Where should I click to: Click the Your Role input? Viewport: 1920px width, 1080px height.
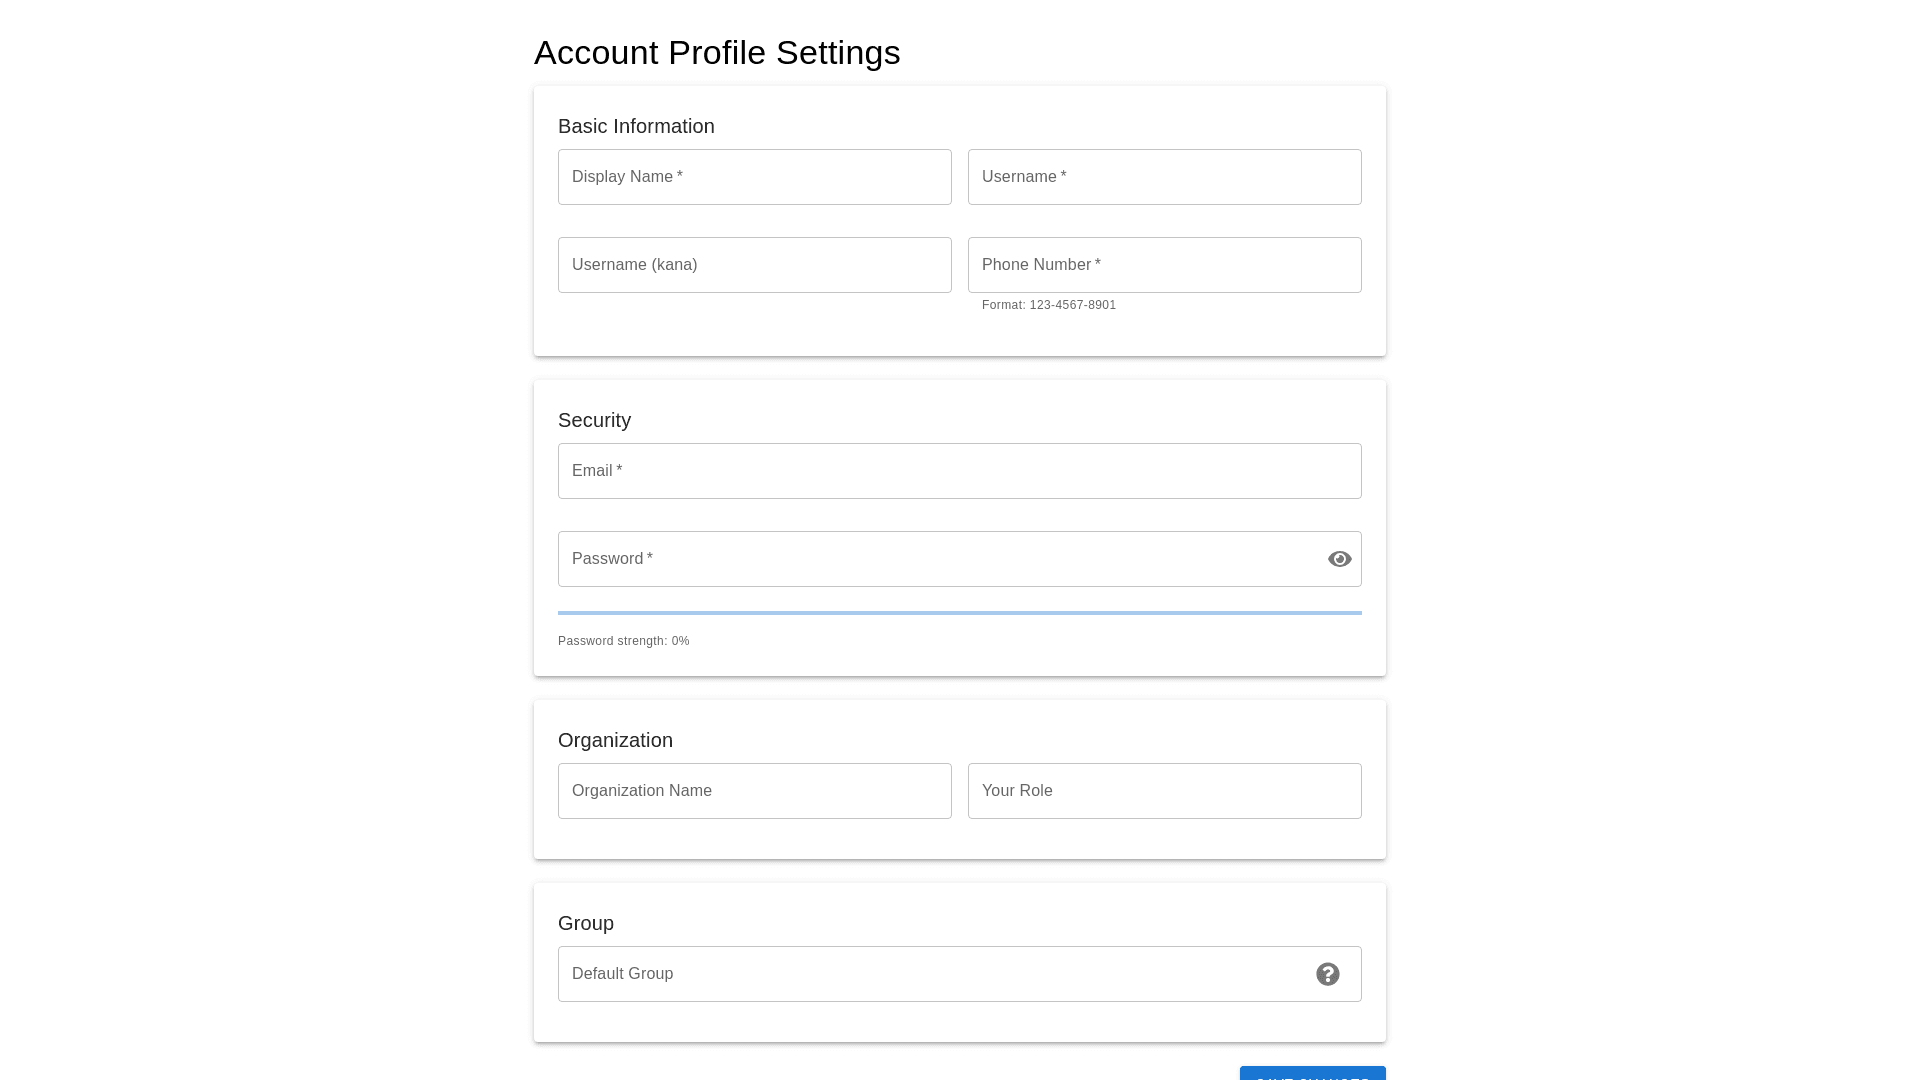(1165, 791)
